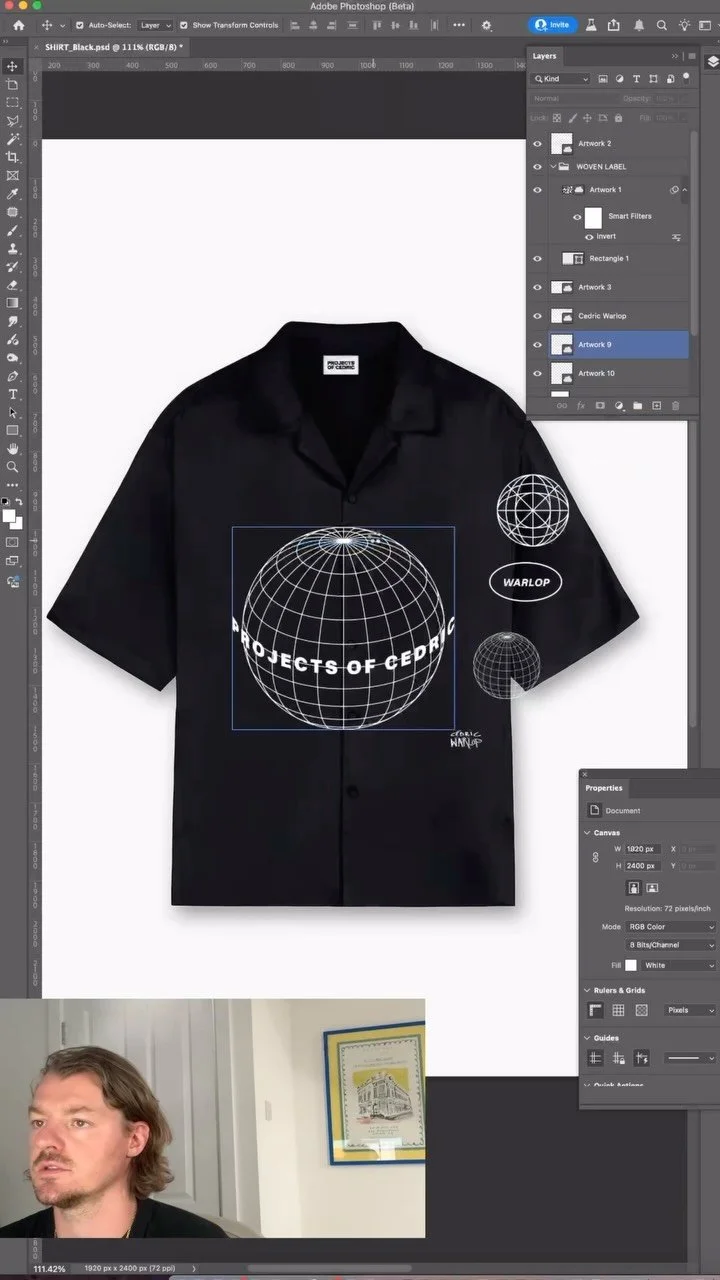This screenshot has height=1280, width=720.
Task: Toggle the Auto-Select checkbox
Action: coord(80,25)
